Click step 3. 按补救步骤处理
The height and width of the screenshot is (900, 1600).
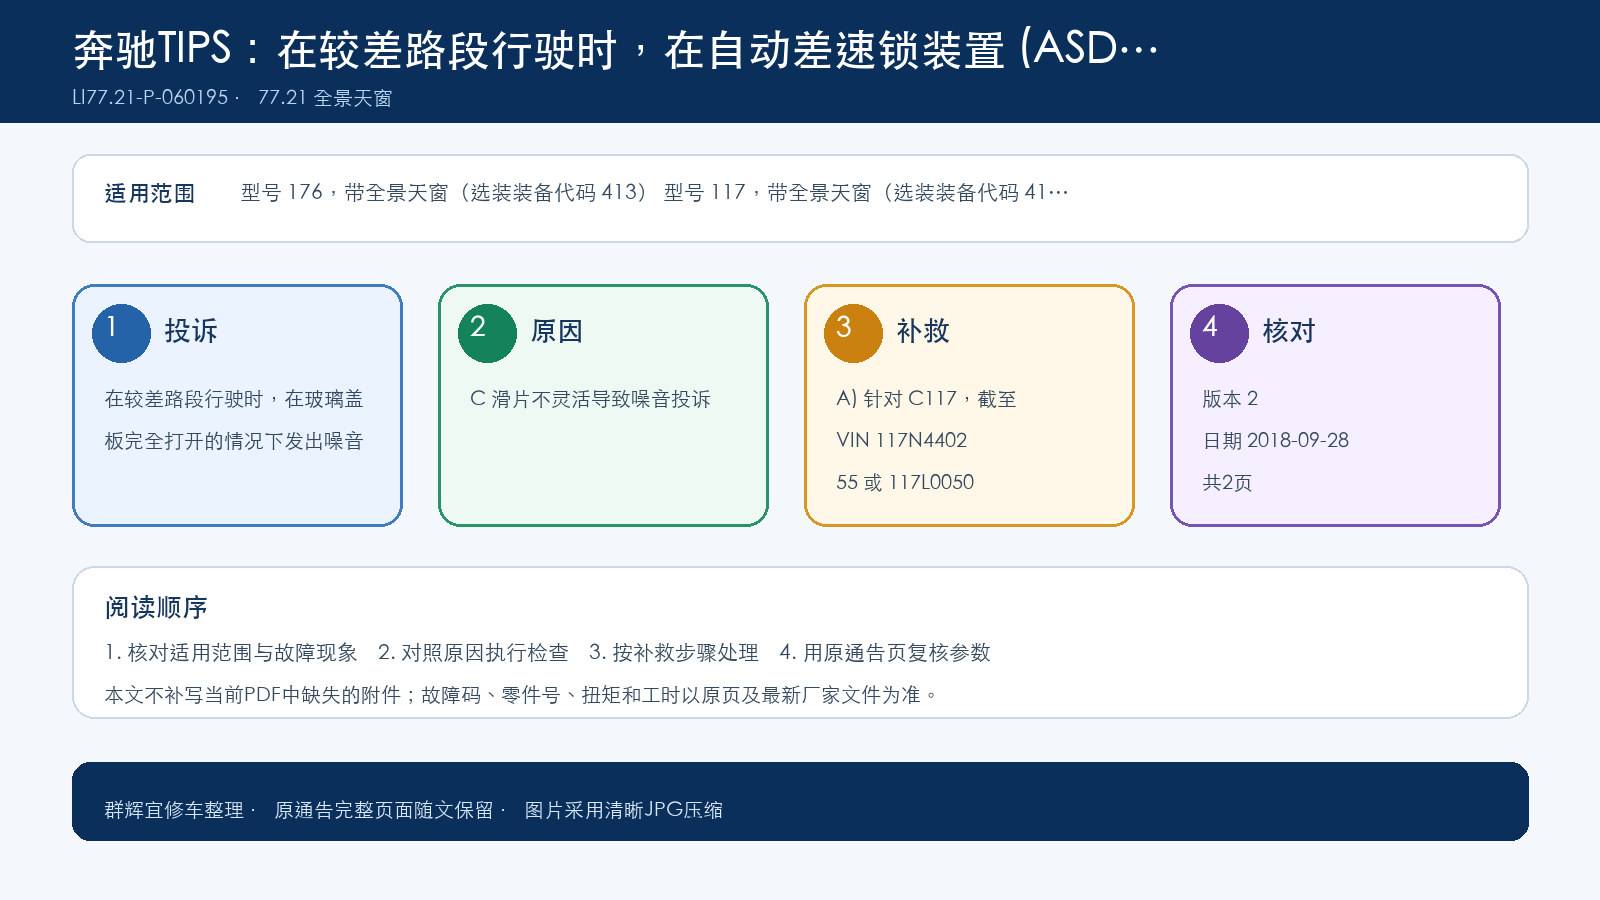pos(674,653)
